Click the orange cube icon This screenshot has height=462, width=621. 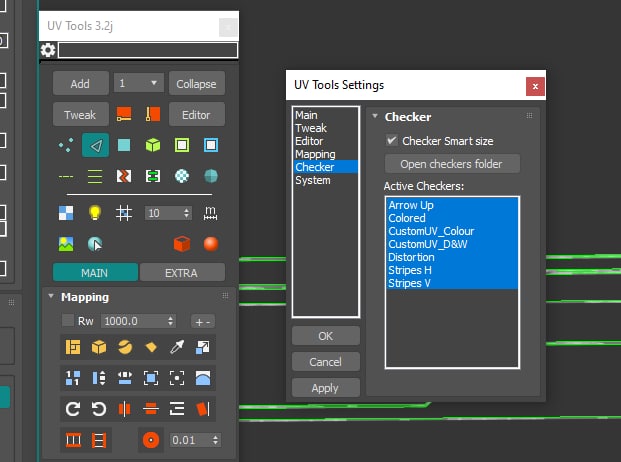point(182,244)
